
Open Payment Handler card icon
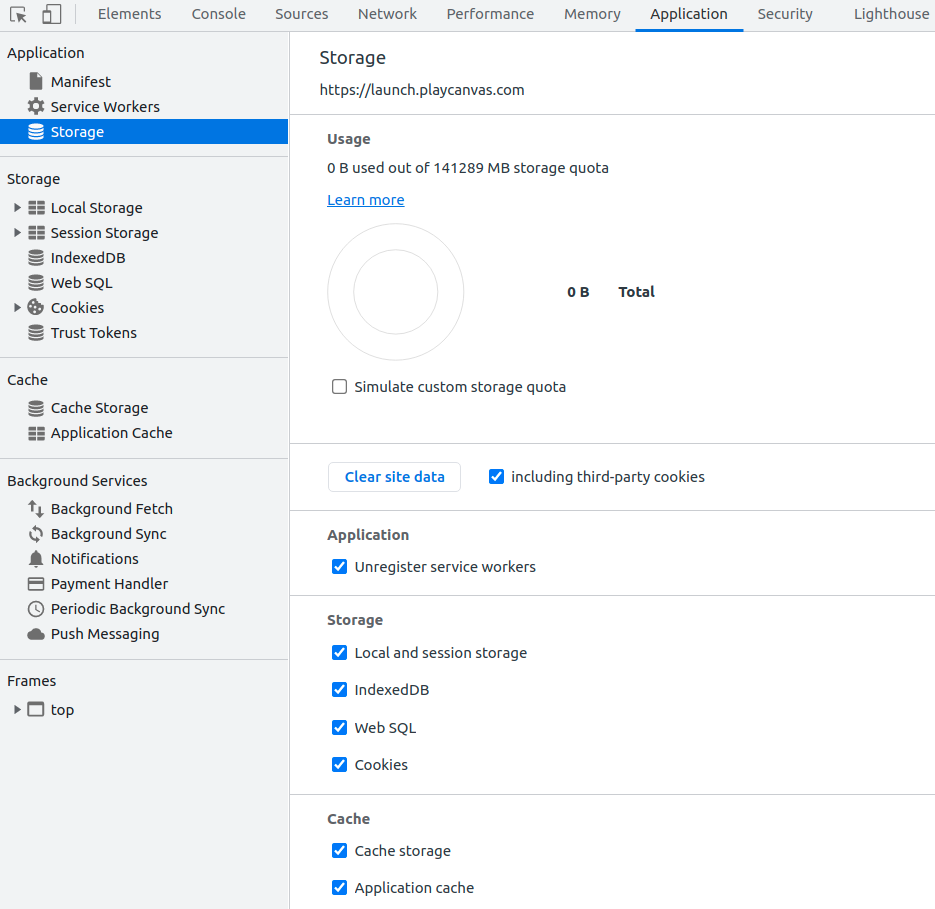[36, 584]
